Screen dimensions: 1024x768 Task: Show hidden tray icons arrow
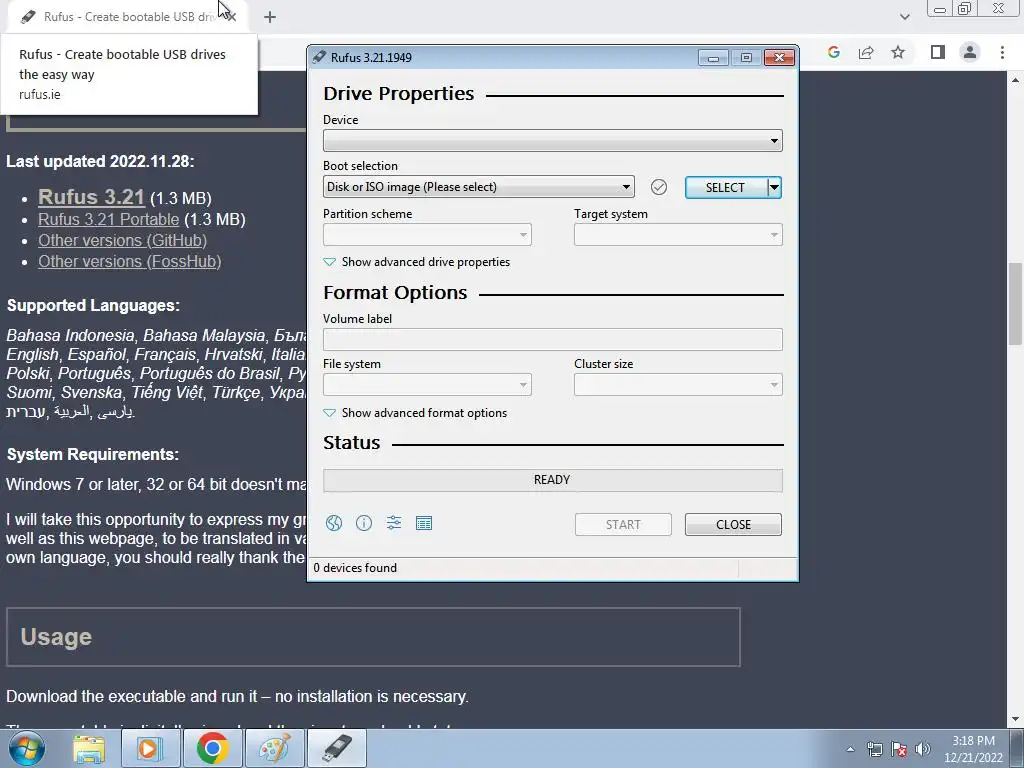coord(850,750)
